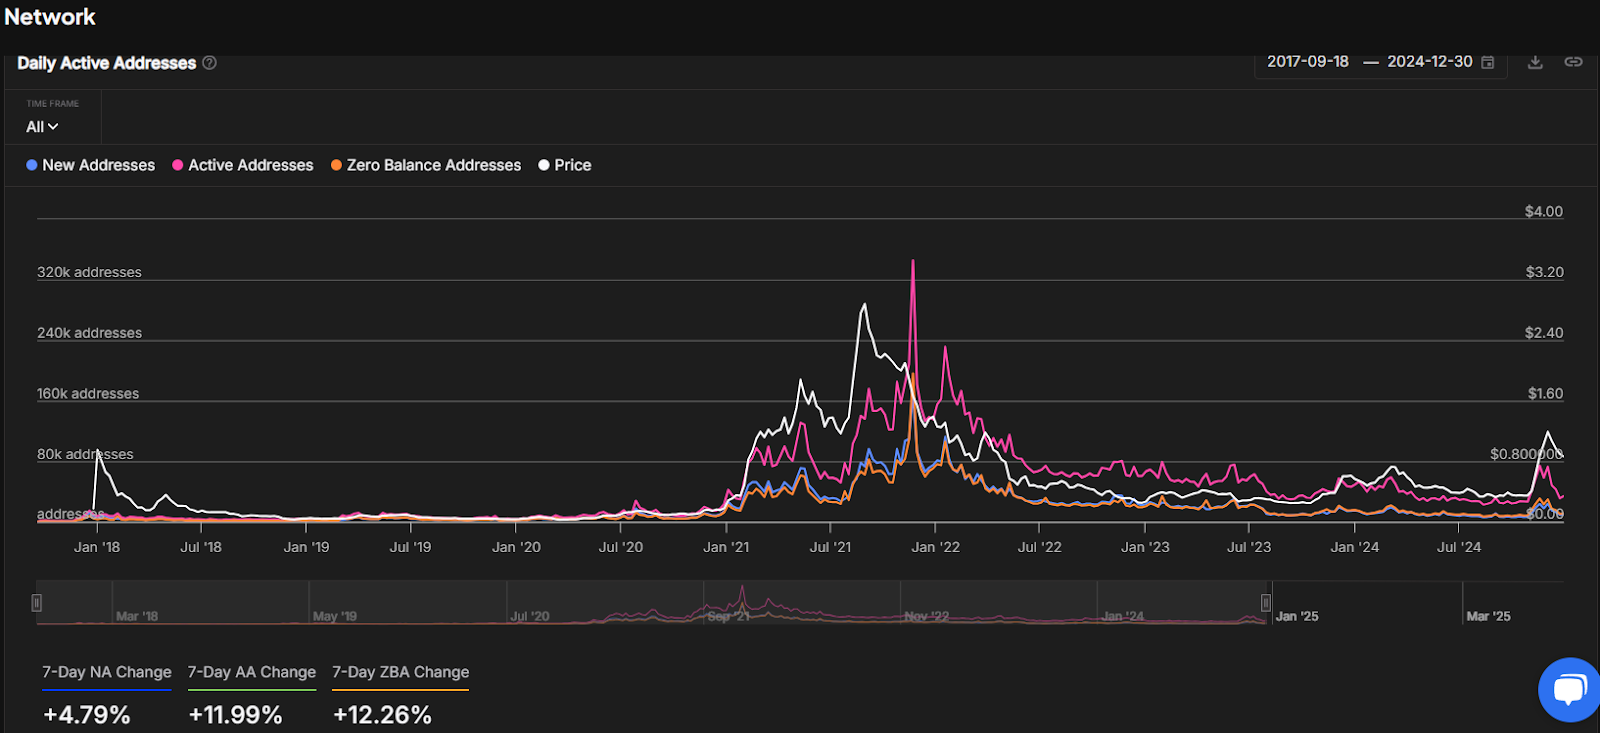Click the 320k addresses axis label
This screenshot has height=733, width=1600.
[89, 272]
